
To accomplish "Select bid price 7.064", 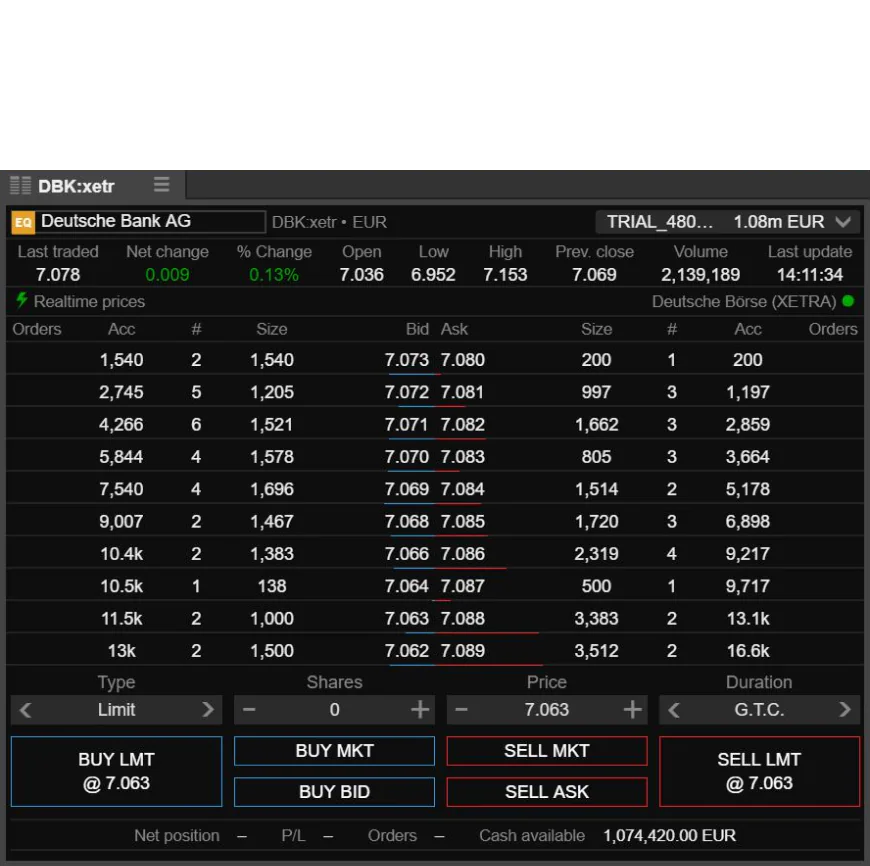I will pos(407,586).
